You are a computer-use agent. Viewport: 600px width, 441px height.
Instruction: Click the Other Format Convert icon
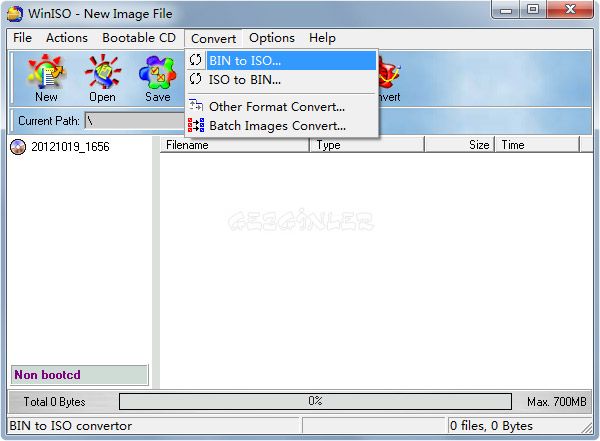196,105
